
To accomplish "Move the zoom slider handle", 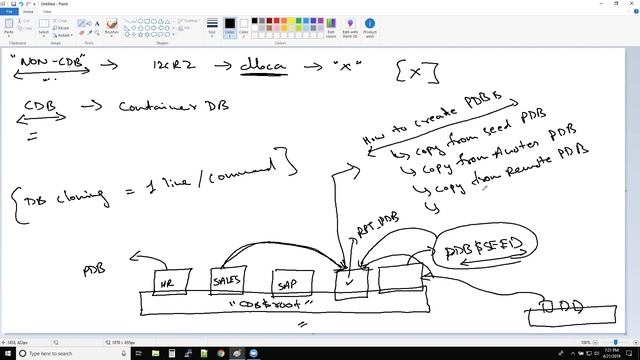I will pos(616,342).
